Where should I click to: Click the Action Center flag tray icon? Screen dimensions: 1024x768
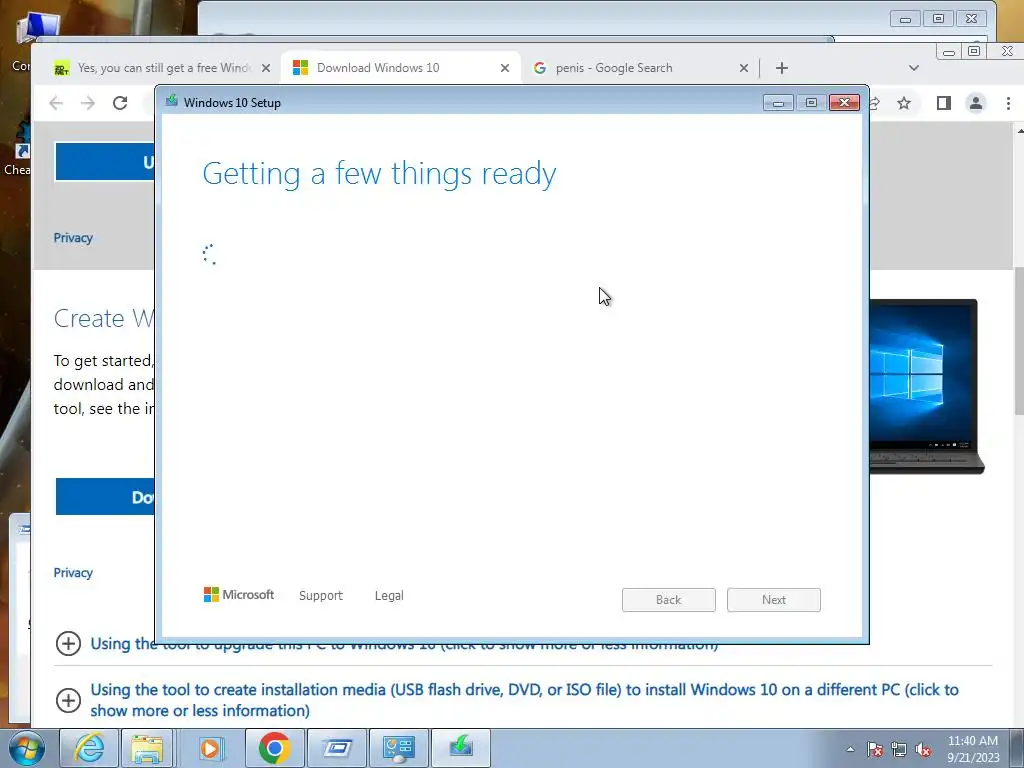875,749
